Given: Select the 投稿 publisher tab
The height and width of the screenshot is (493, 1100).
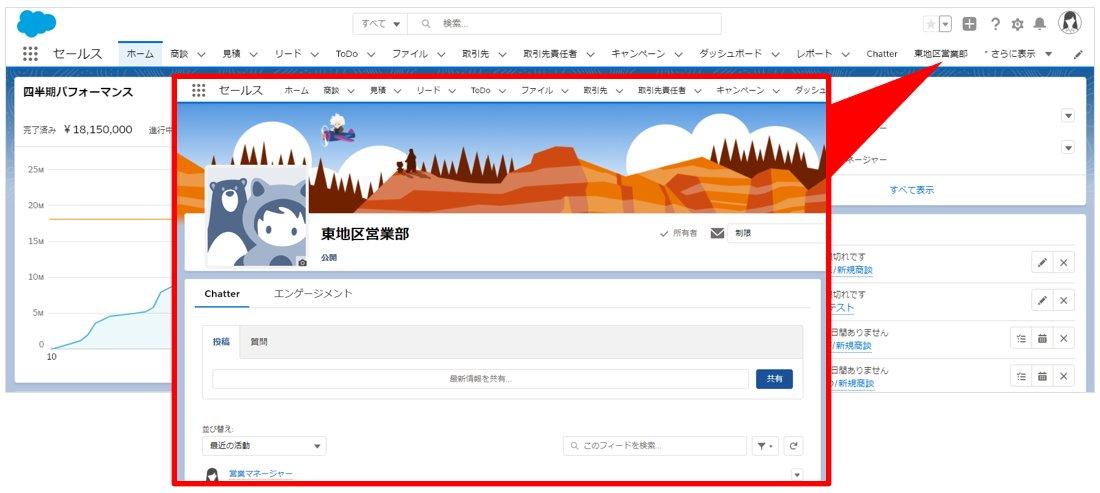Looking at the screenshot, I should [221, 342].
